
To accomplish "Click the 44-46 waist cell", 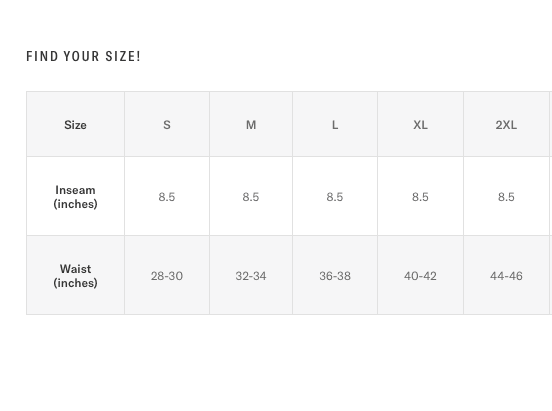I will (x=506, y=275).
